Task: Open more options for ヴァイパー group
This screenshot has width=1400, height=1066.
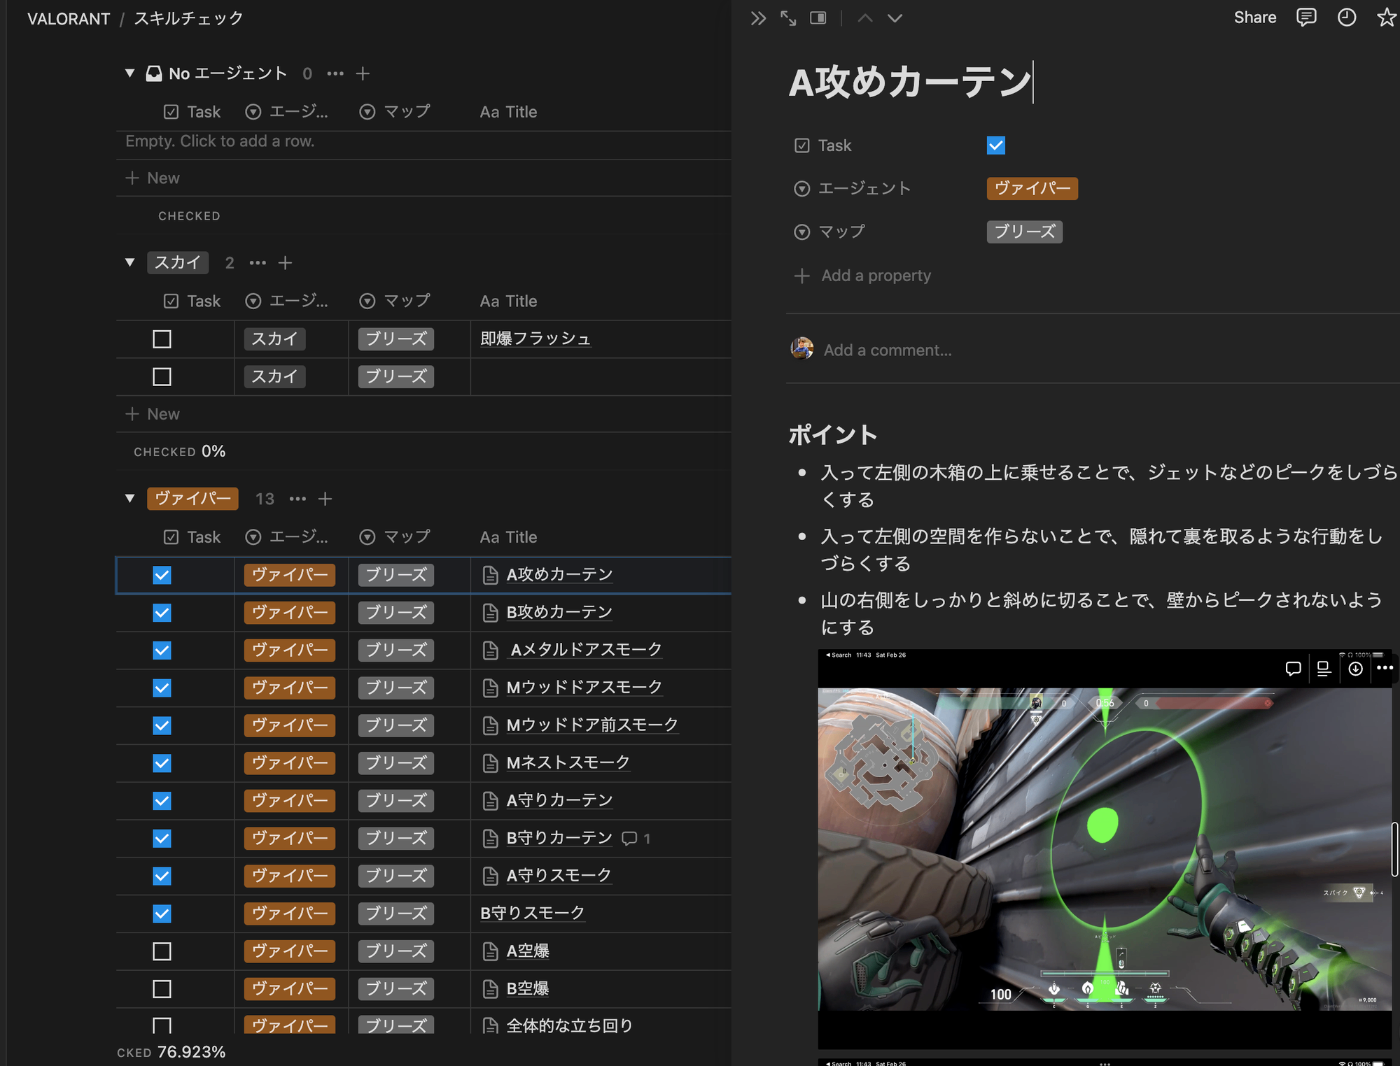Action: coord(298,499)
